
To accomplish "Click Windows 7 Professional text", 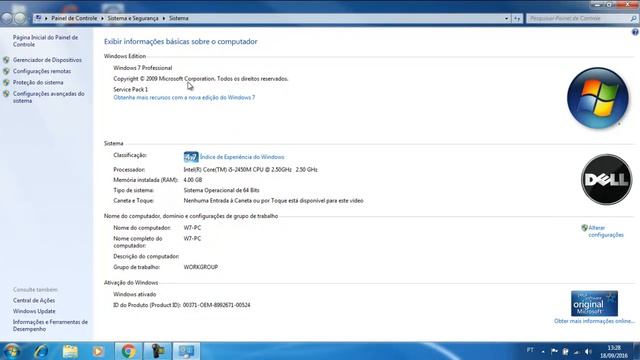I will coord(142,68).
